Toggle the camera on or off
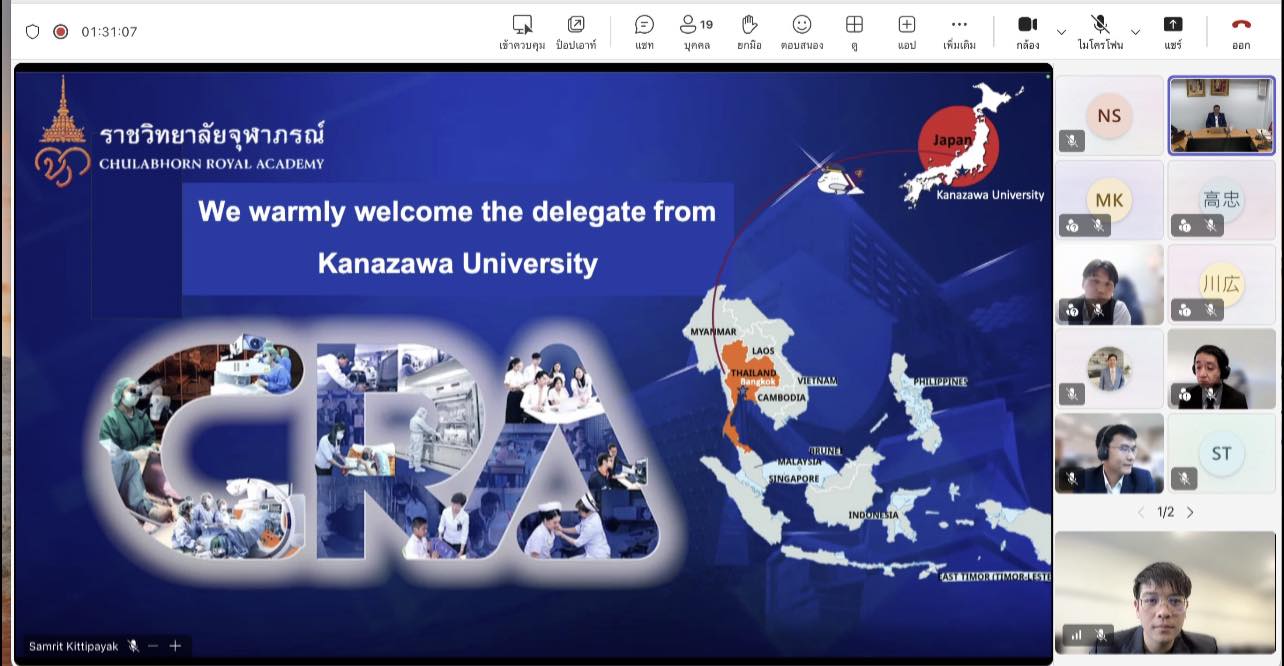Screen dimensions: 1284x666 pyautogui.click(x=1027, y=31)
